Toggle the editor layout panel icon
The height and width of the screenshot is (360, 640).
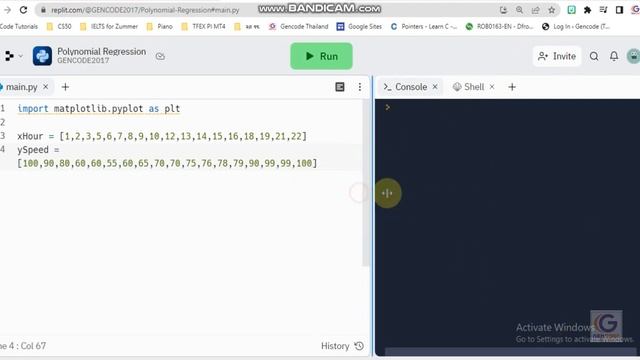[340, 87]
